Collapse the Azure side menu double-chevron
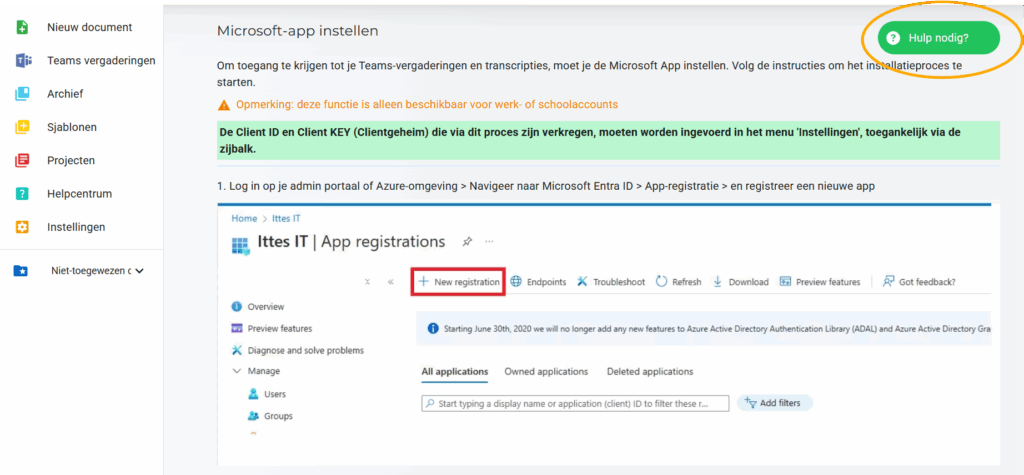Viewport: 1024px width, 475px height. (x=391, y=282)
